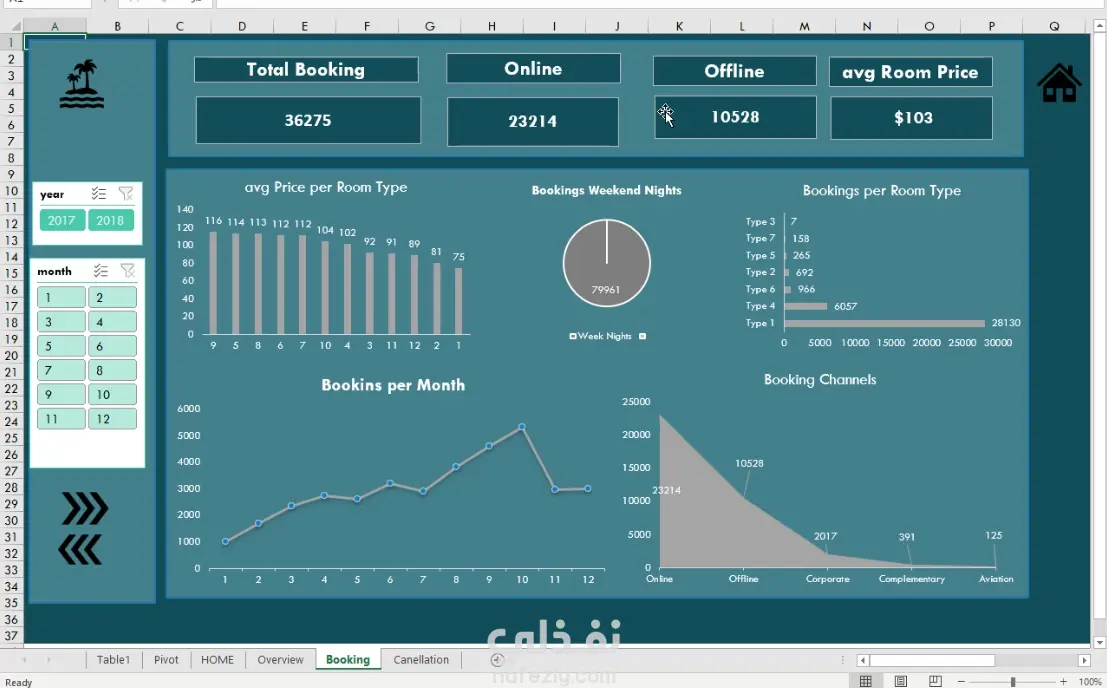The image size is (1107, 688).
Task: Click the 23214 online value box
Action: coord(533,121)
